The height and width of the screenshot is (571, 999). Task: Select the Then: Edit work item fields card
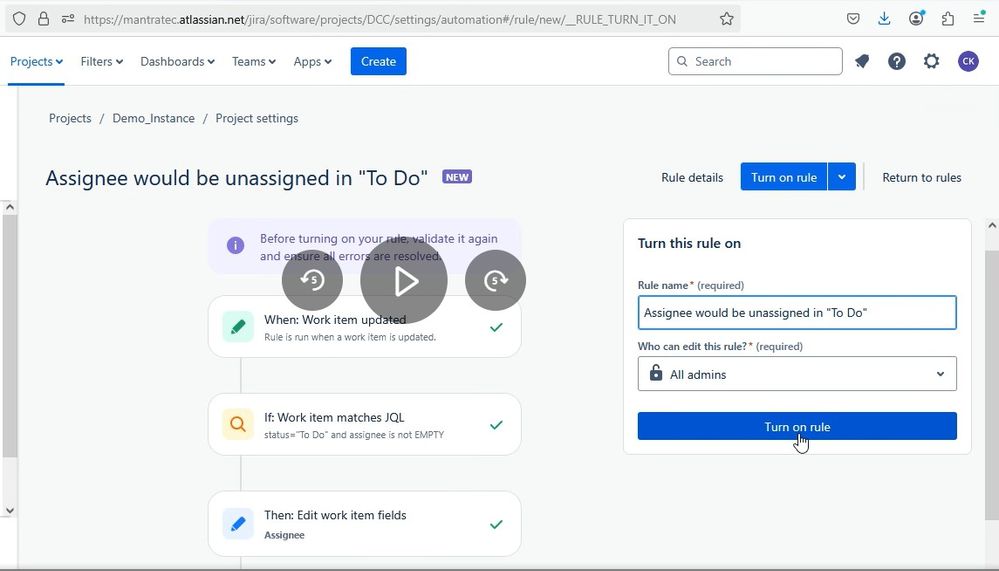(364, 524)
